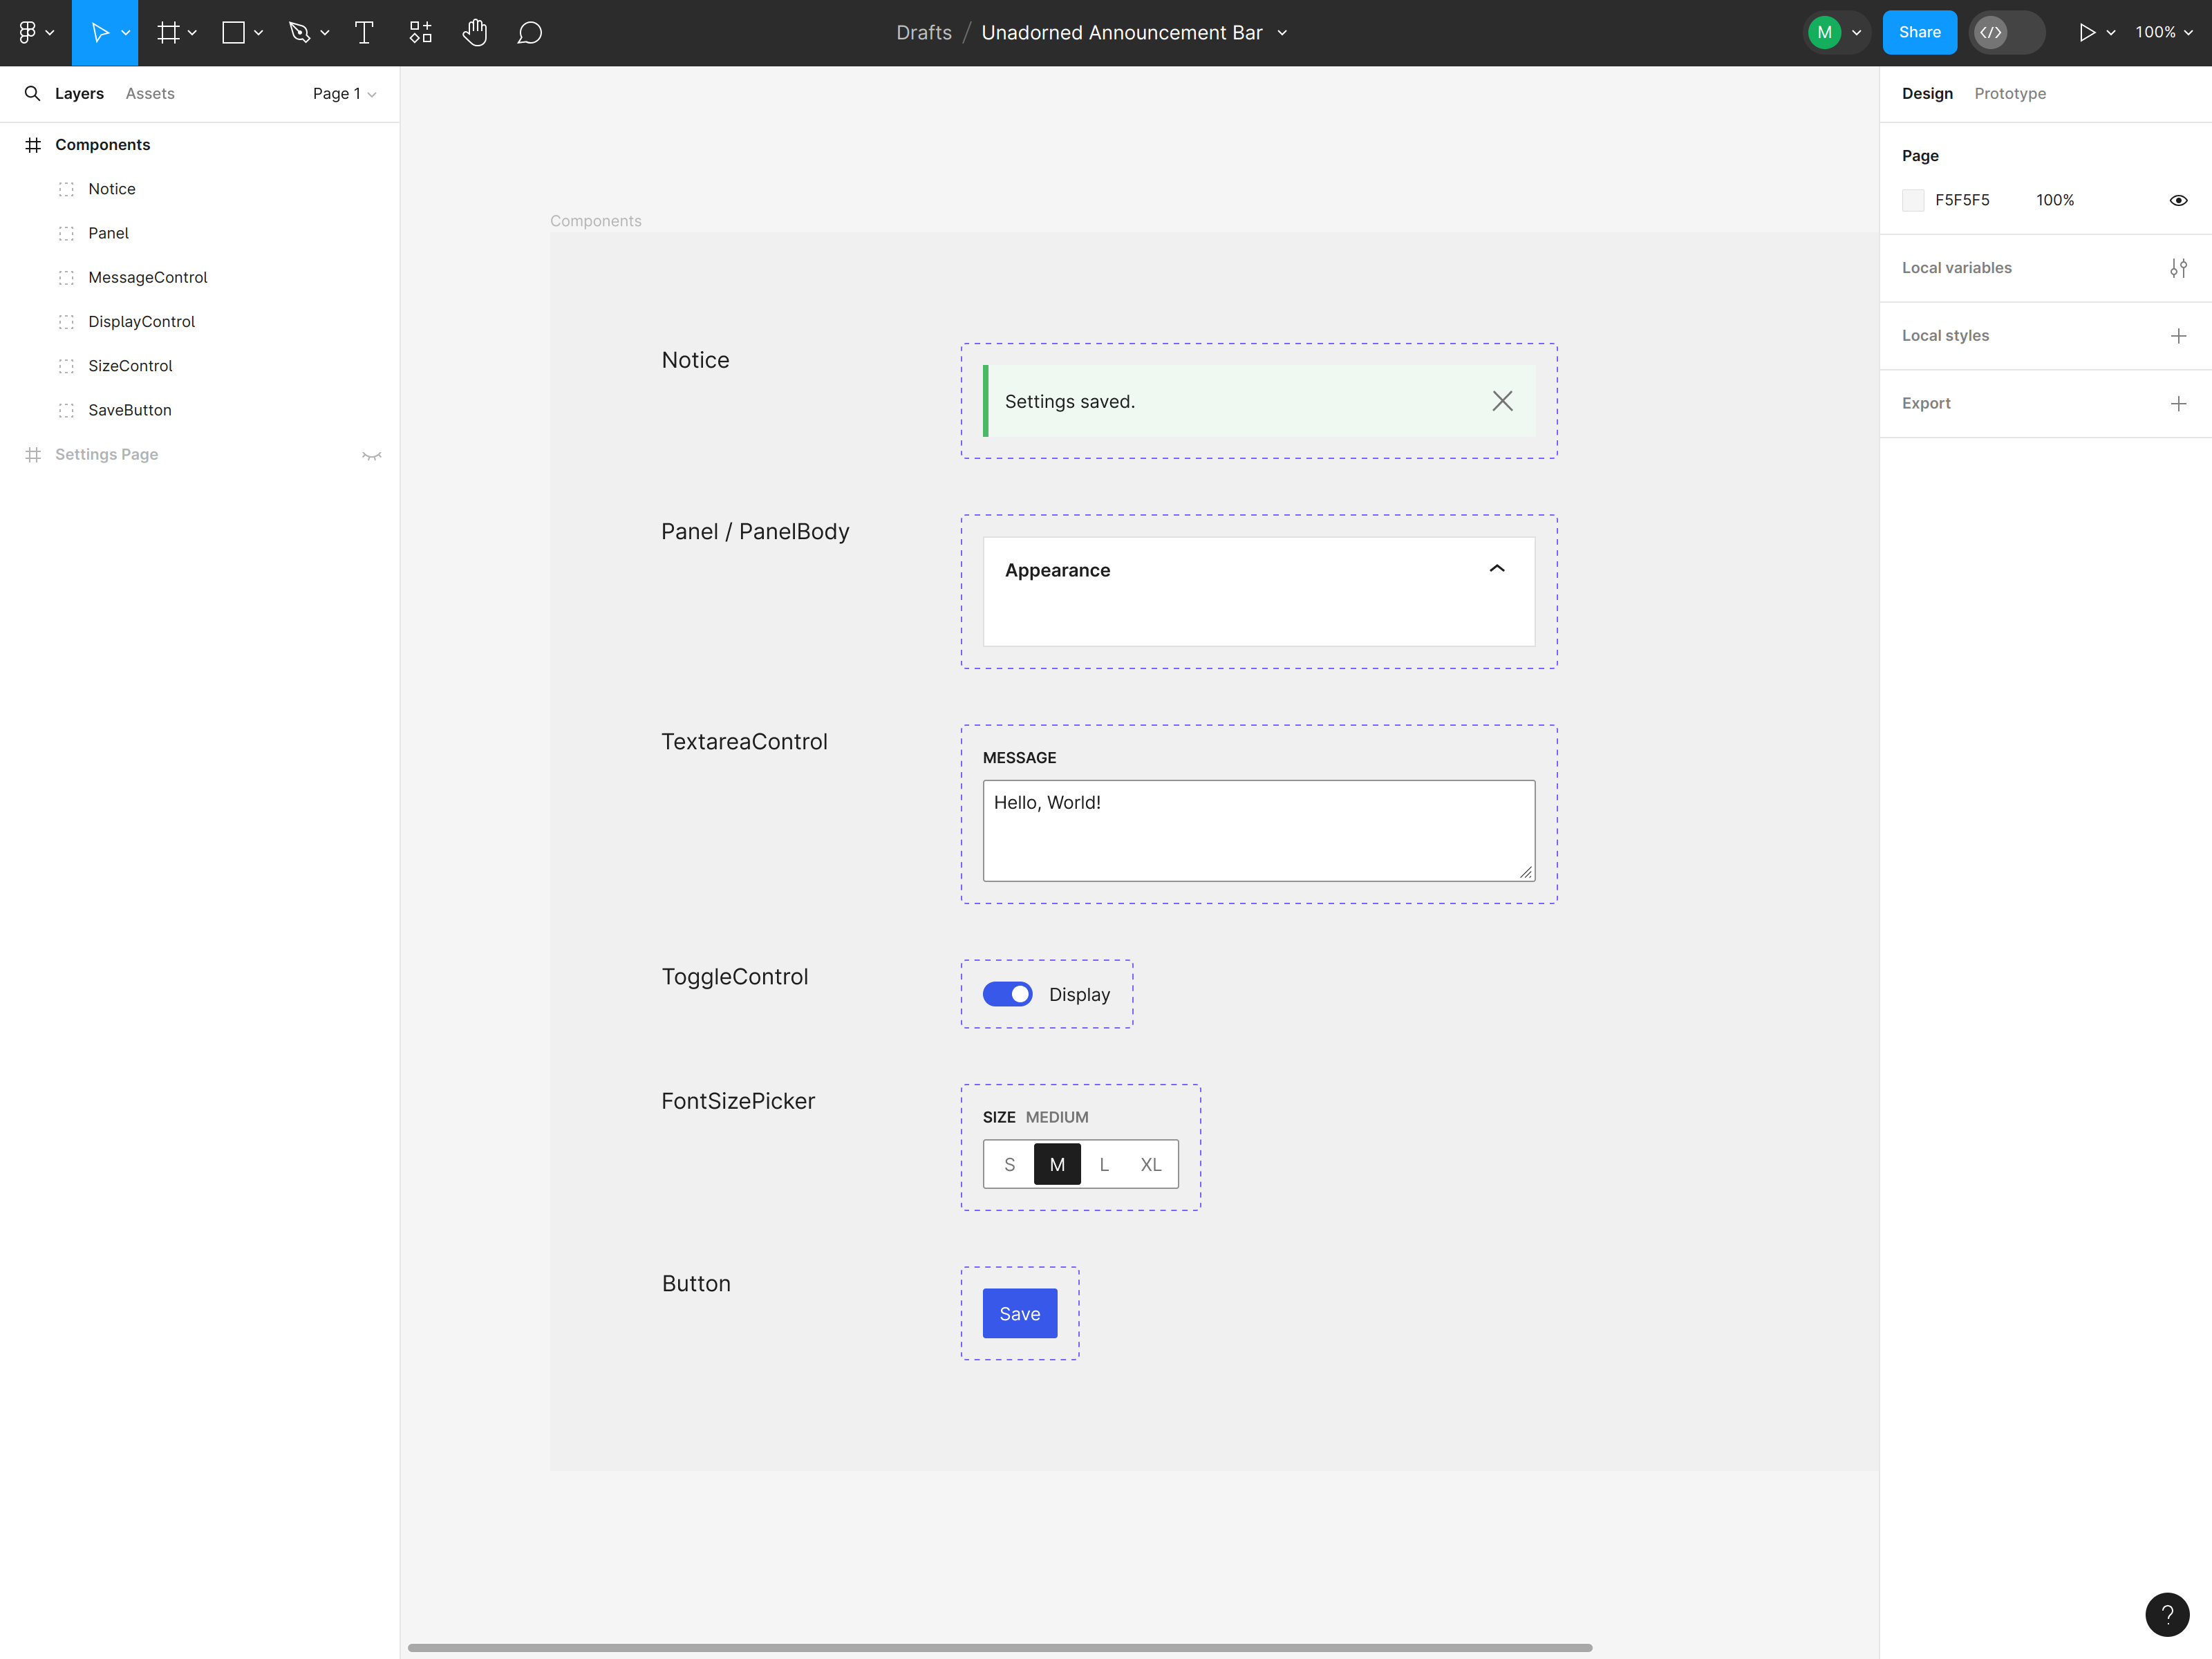The height and width of the screenshot is (1659, 2212).
Task: Expand main menu chevron
Action: [50, 33]
